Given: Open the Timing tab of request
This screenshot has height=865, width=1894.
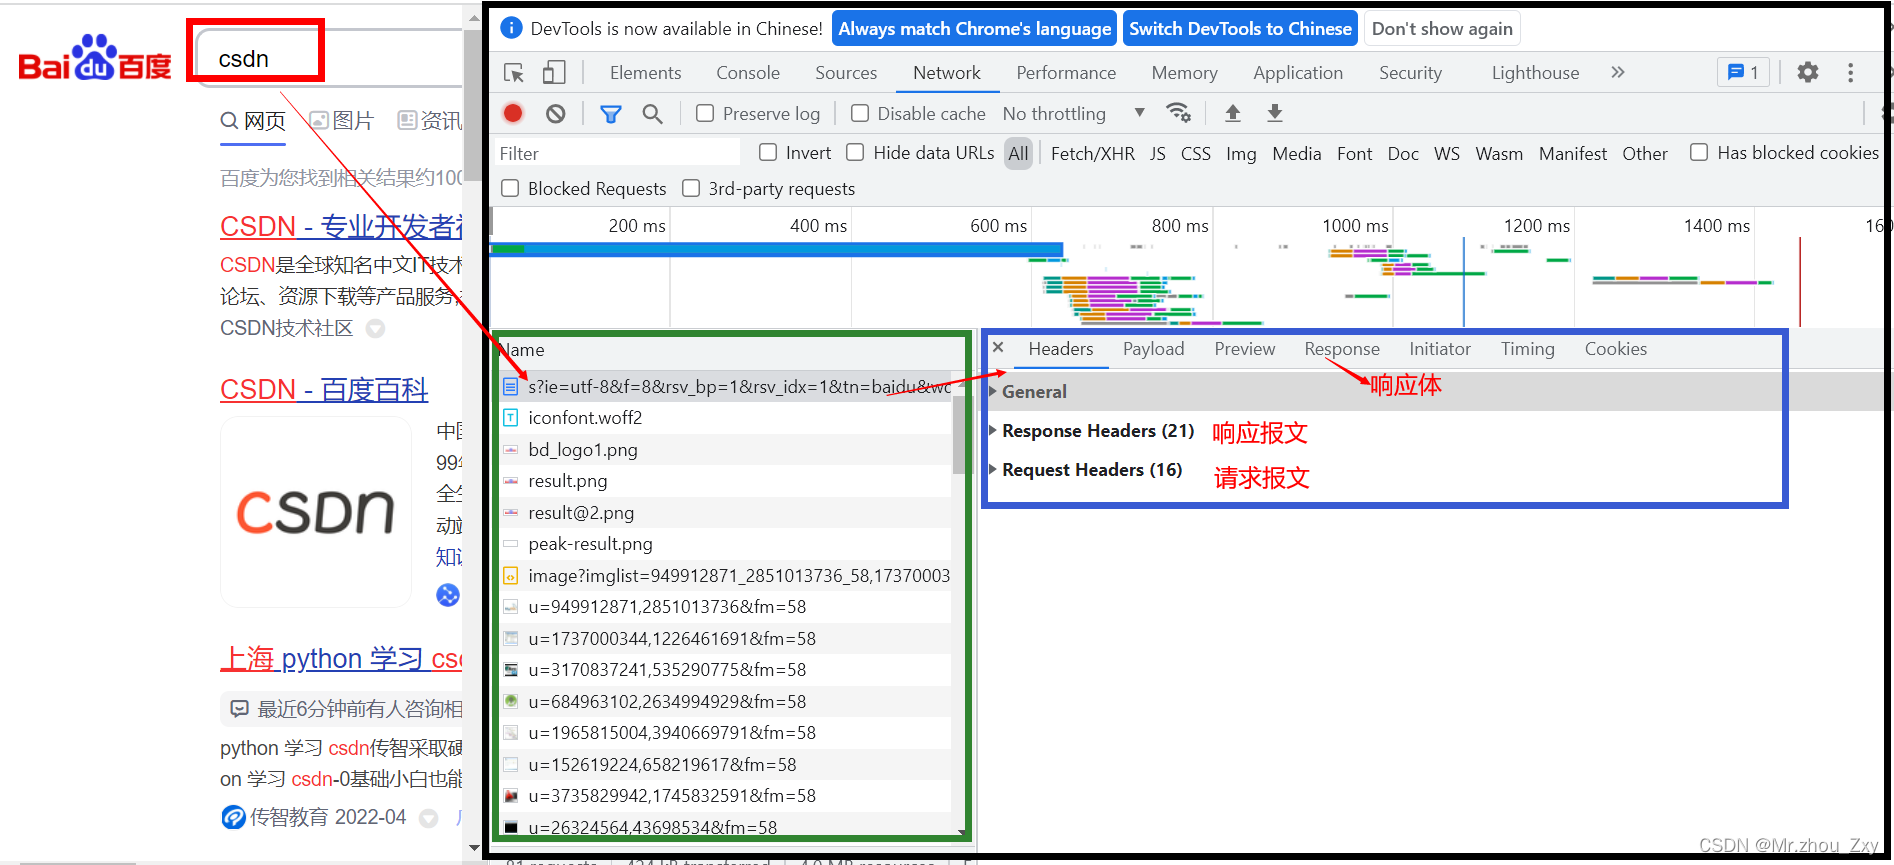Looking at the screenshot, I should (1527, 349).
